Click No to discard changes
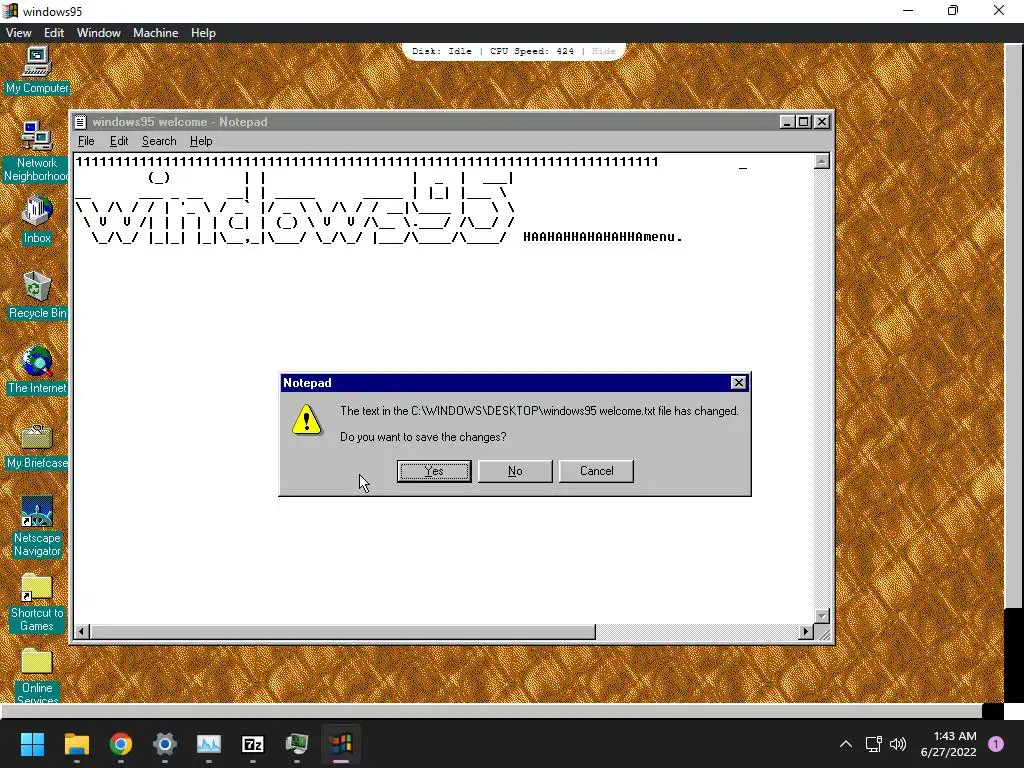Screen dimensions: 1024x768 515,471
